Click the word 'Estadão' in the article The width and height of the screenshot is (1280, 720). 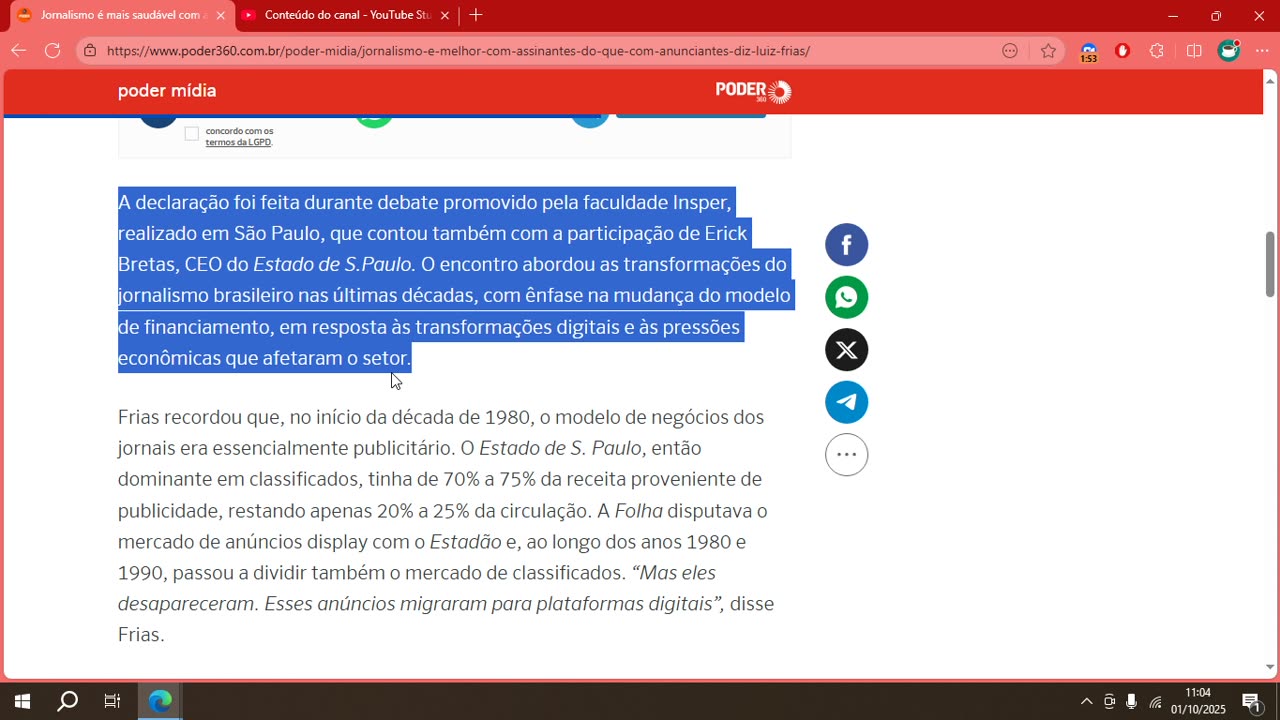466,542
